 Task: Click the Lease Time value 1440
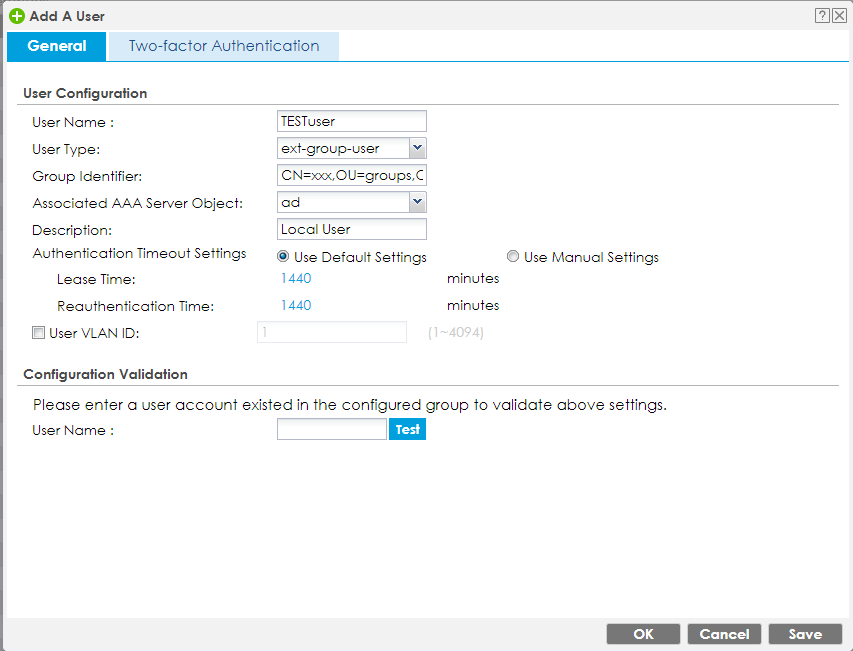(x=296, y=279)
